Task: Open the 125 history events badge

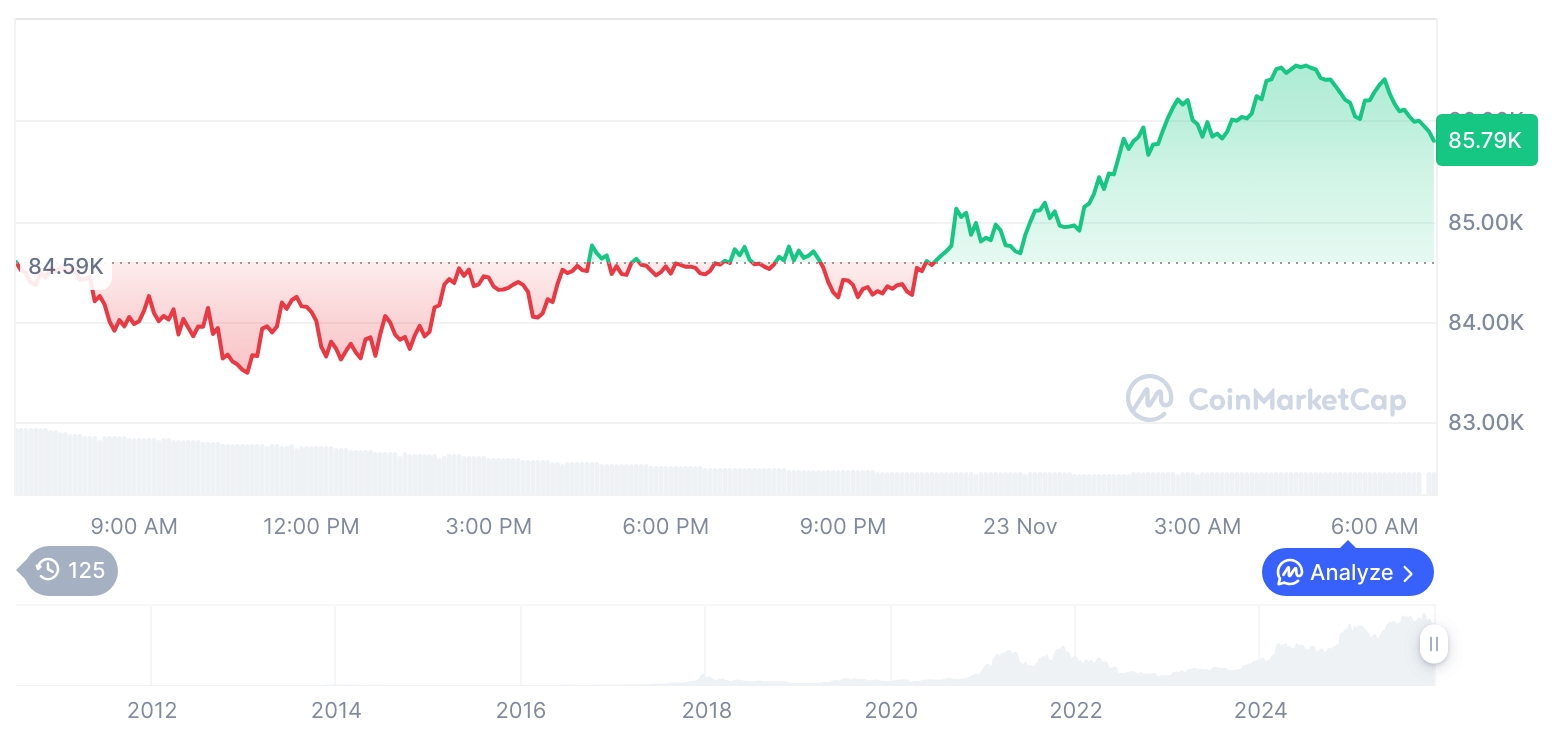Action: click(70, 571)
